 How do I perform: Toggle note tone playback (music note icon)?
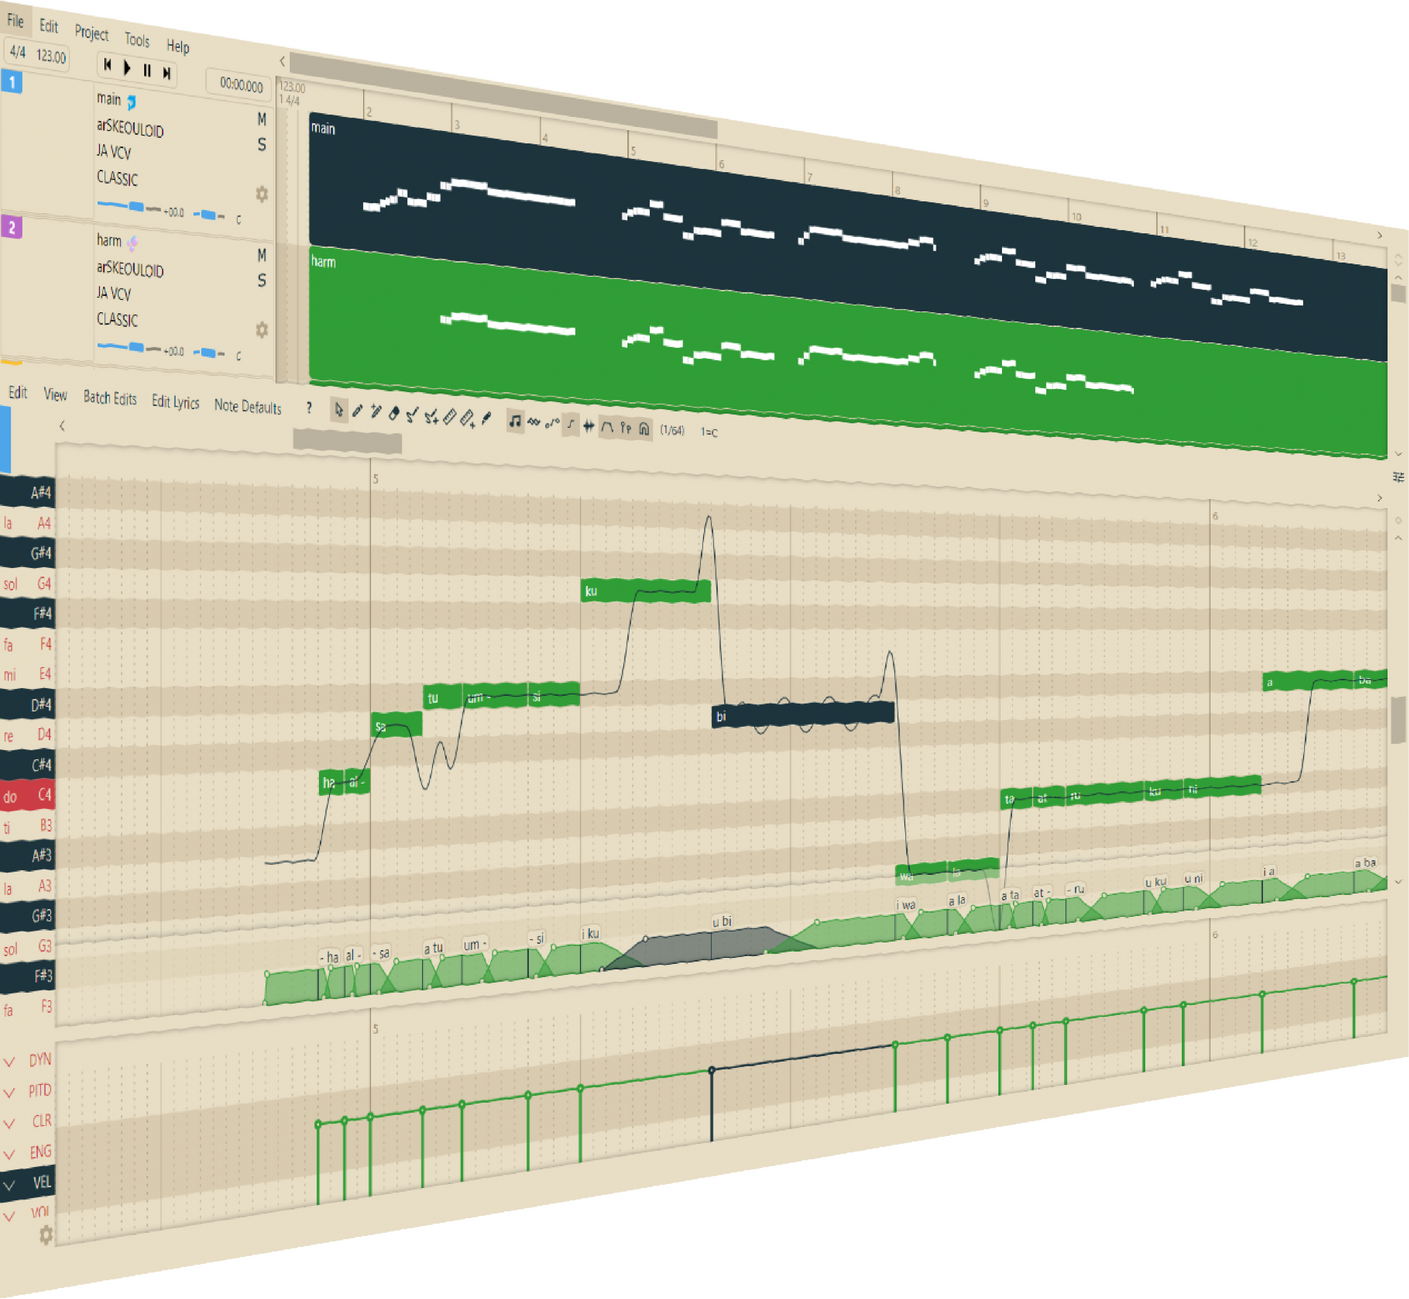pyautogui.click(x=514, y=421)
